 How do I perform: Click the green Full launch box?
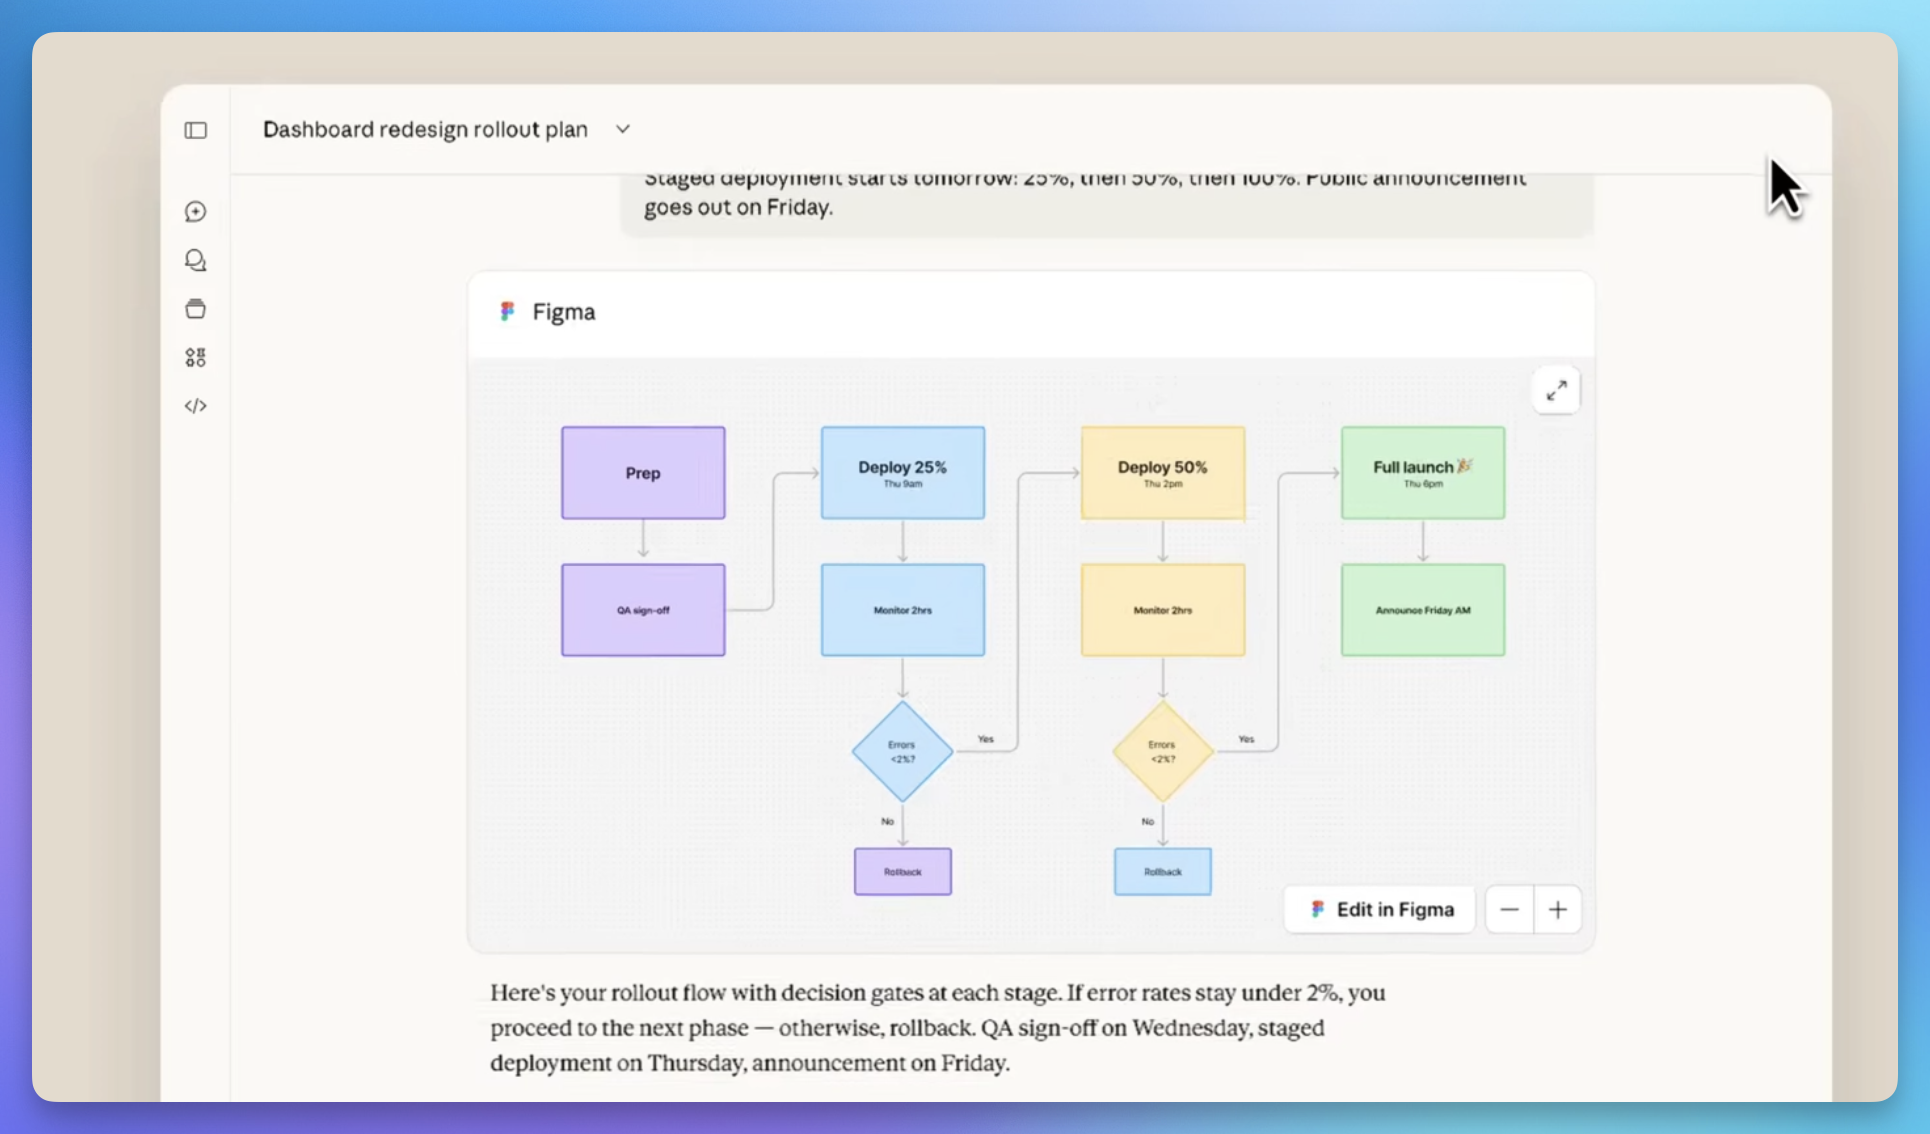click(x=1422, y=473)
